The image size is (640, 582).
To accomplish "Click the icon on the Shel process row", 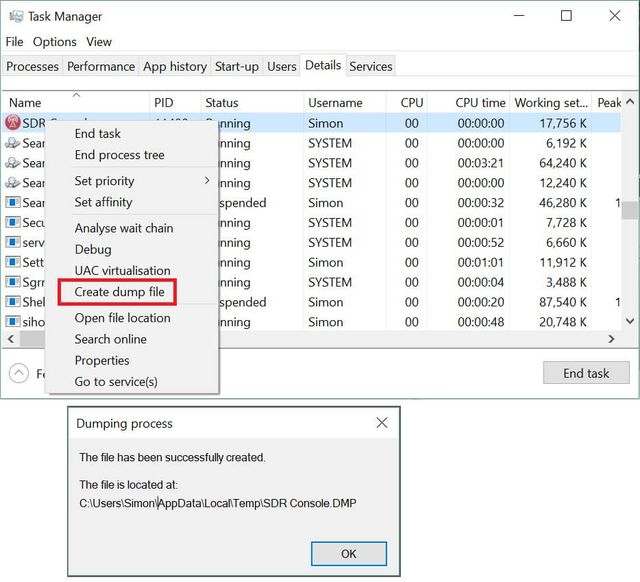I will click(12, 302).
